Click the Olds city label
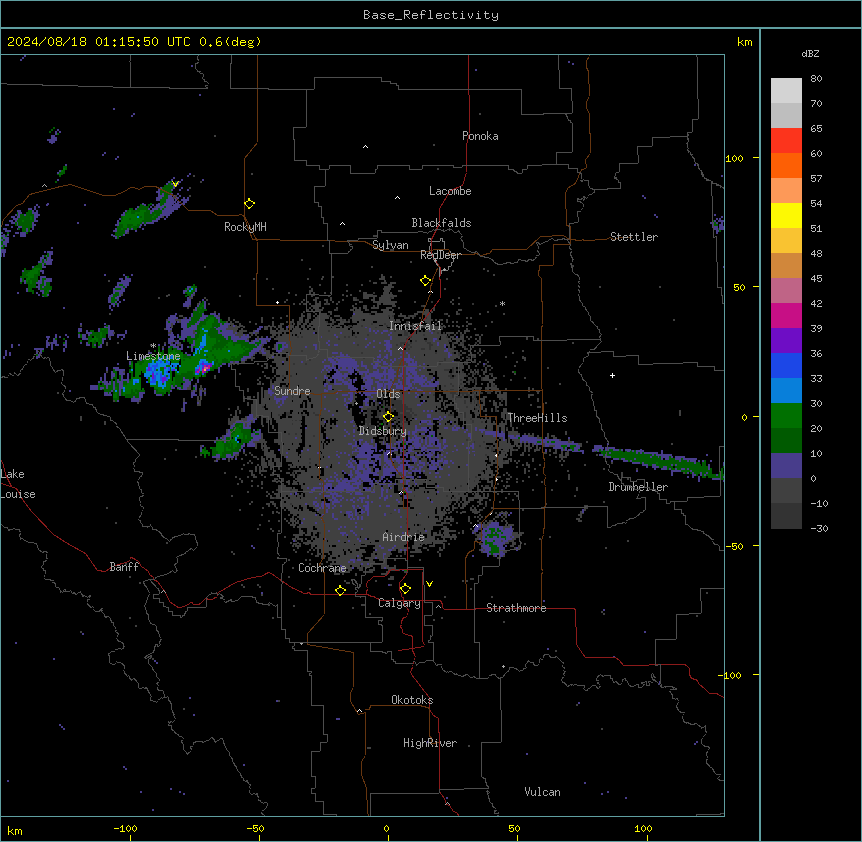 [x=388, y=394]
